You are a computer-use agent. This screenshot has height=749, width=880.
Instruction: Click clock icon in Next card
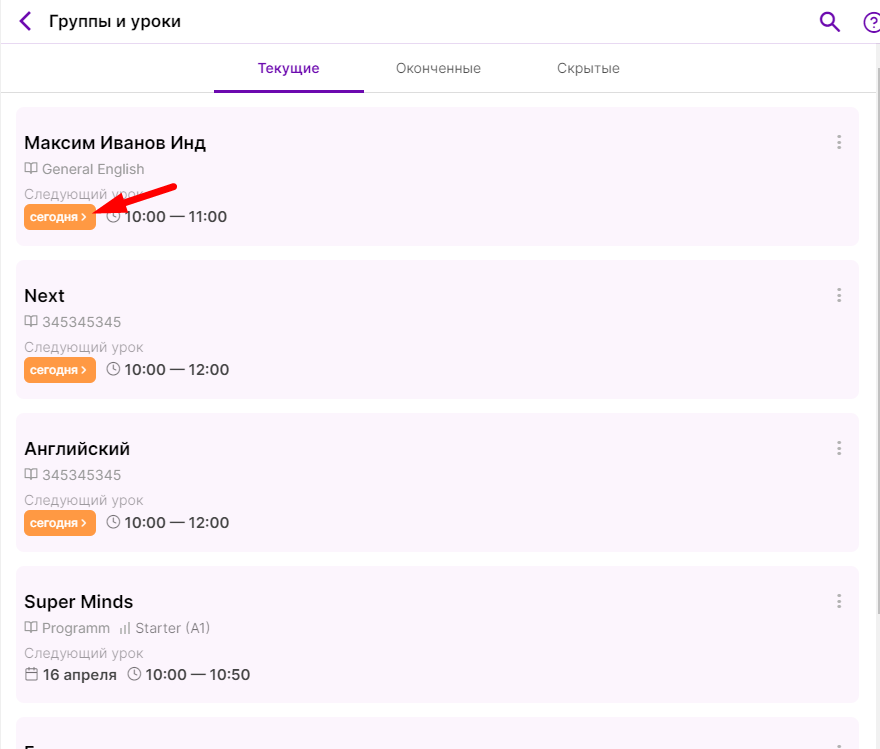coord(113,369)
